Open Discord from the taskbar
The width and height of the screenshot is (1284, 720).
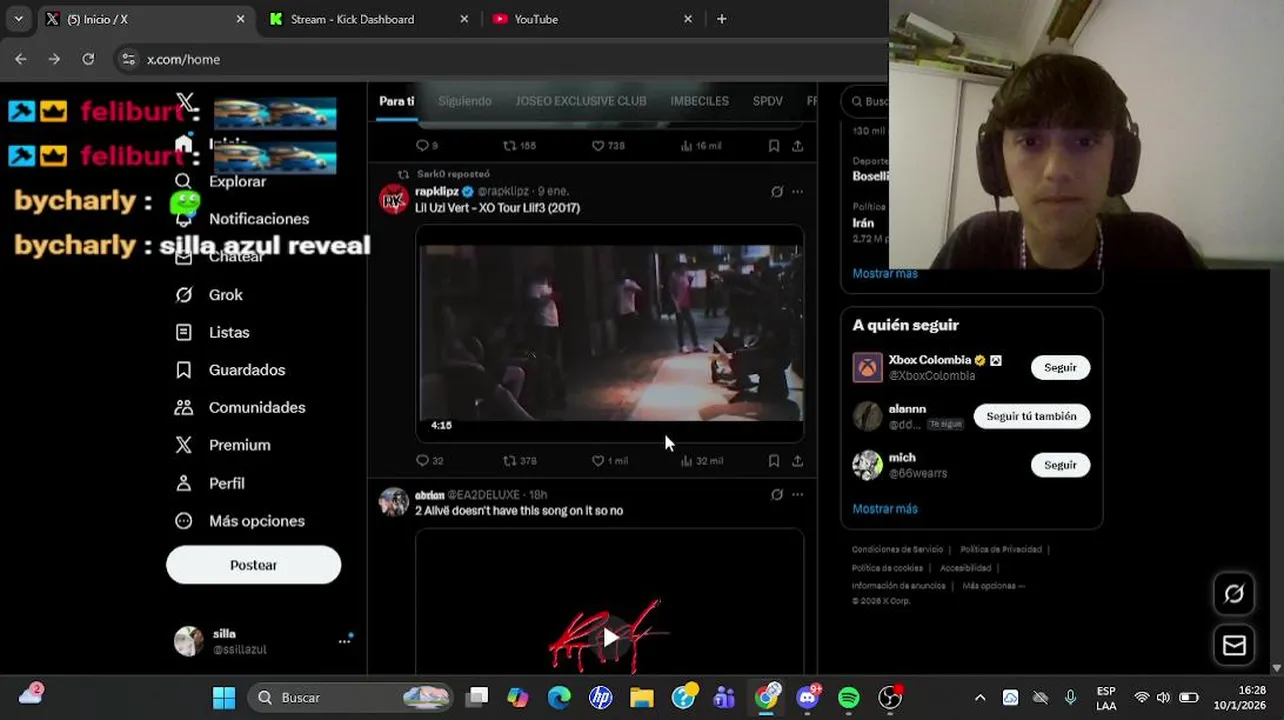pyautogui.click(x=808, y=698)
